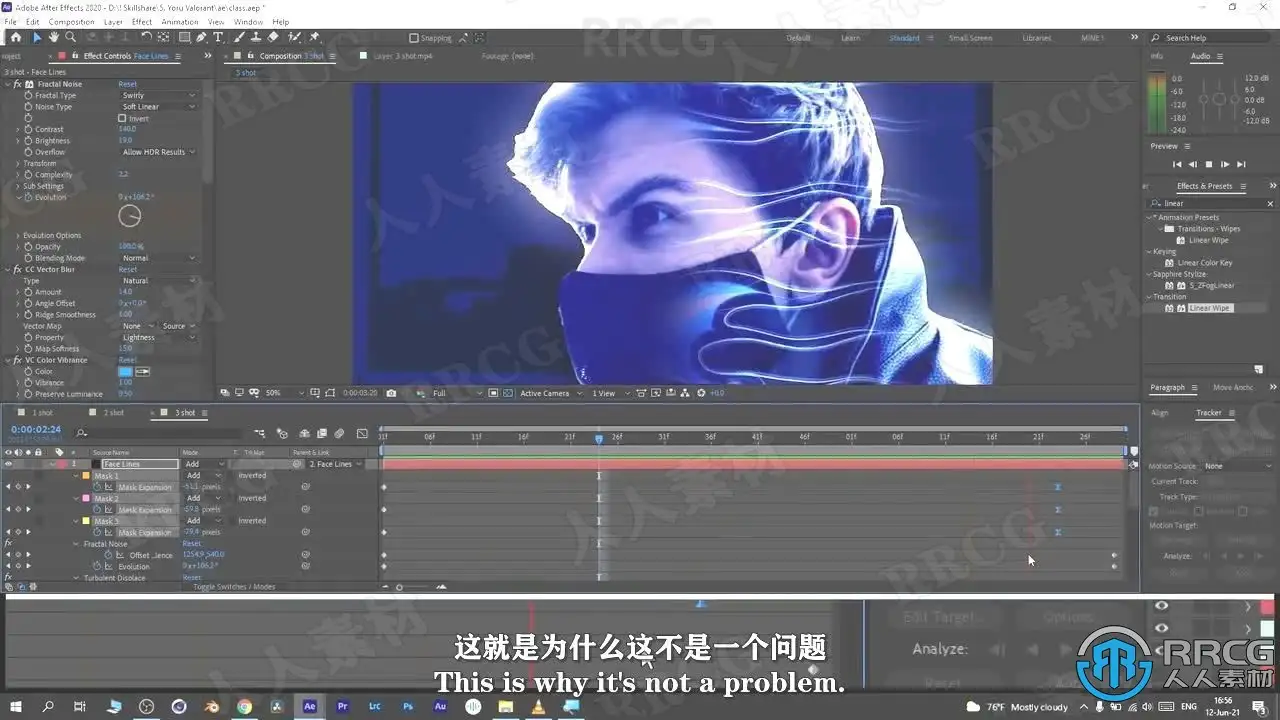Take a snapshot with the camera icon
This screenshot has width=1280, height=720.
[x=391, y=393]
